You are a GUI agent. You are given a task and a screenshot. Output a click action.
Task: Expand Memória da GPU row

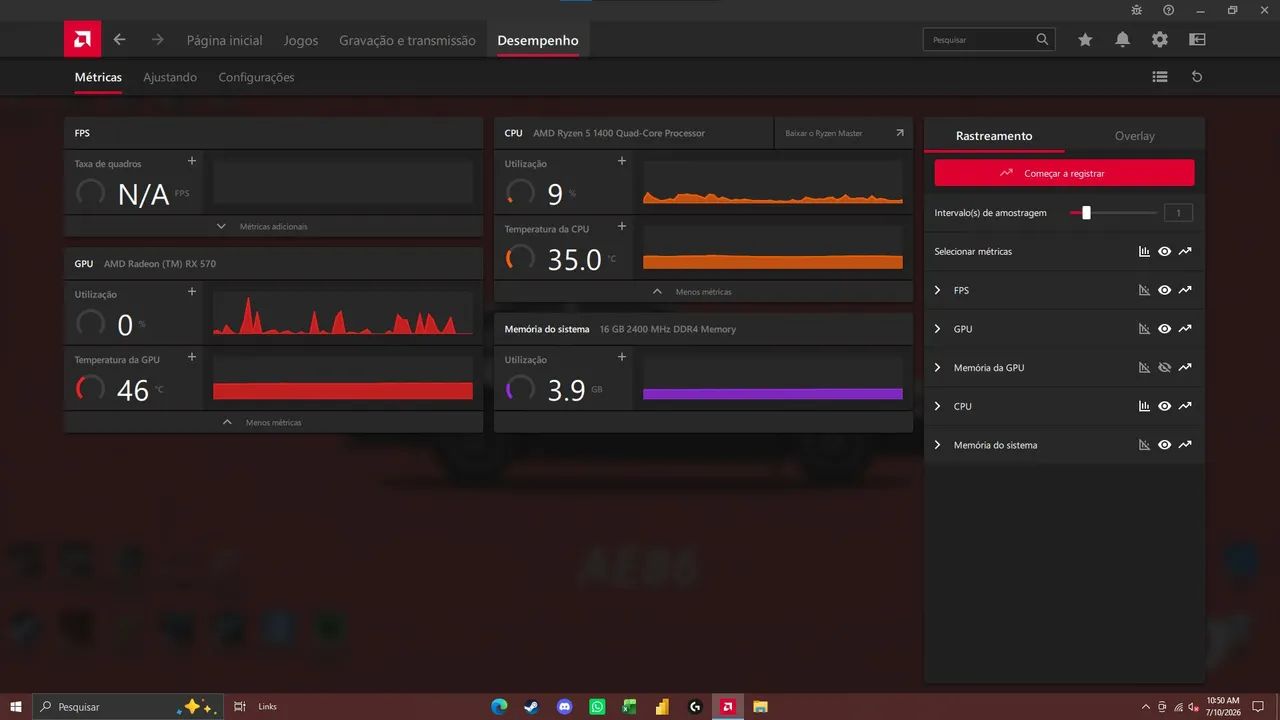[937, 368]
